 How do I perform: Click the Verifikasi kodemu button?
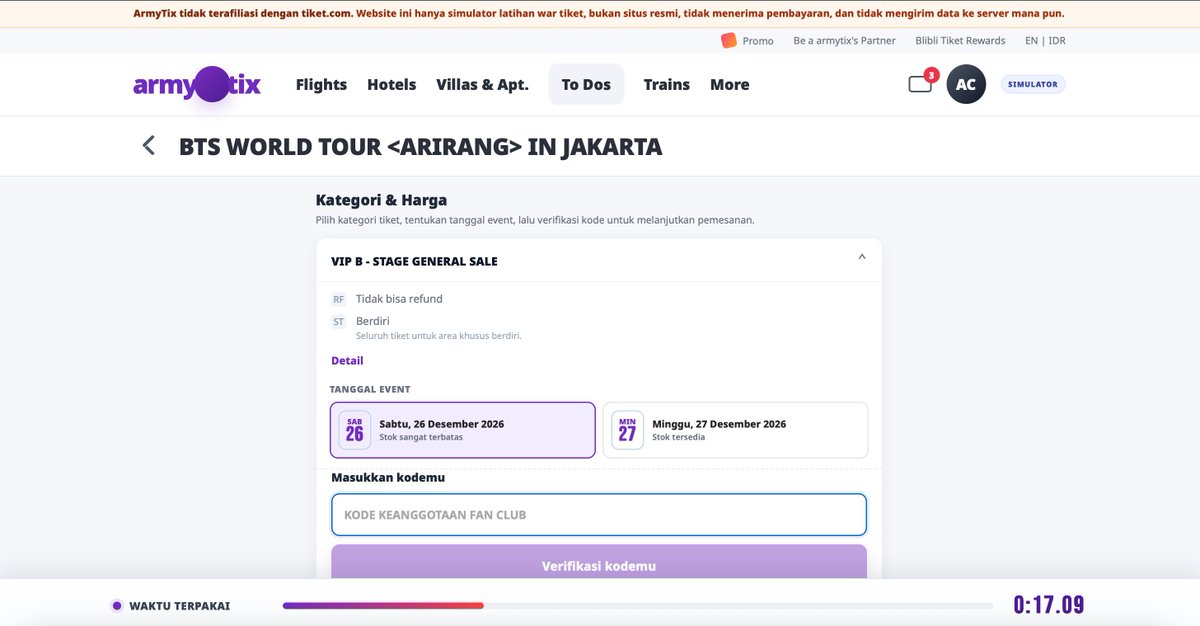pos(599,562)
